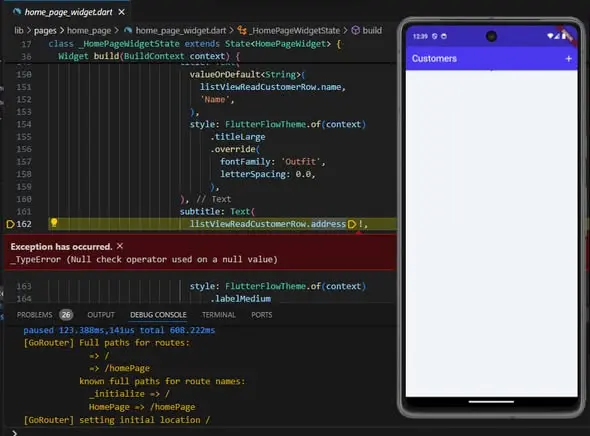Open the PORTS panel tab

click(x=262, y=315)
